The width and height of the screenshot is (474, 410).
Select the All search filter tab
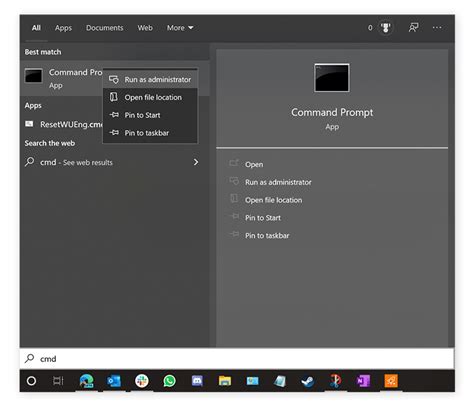tap(36, 28)
